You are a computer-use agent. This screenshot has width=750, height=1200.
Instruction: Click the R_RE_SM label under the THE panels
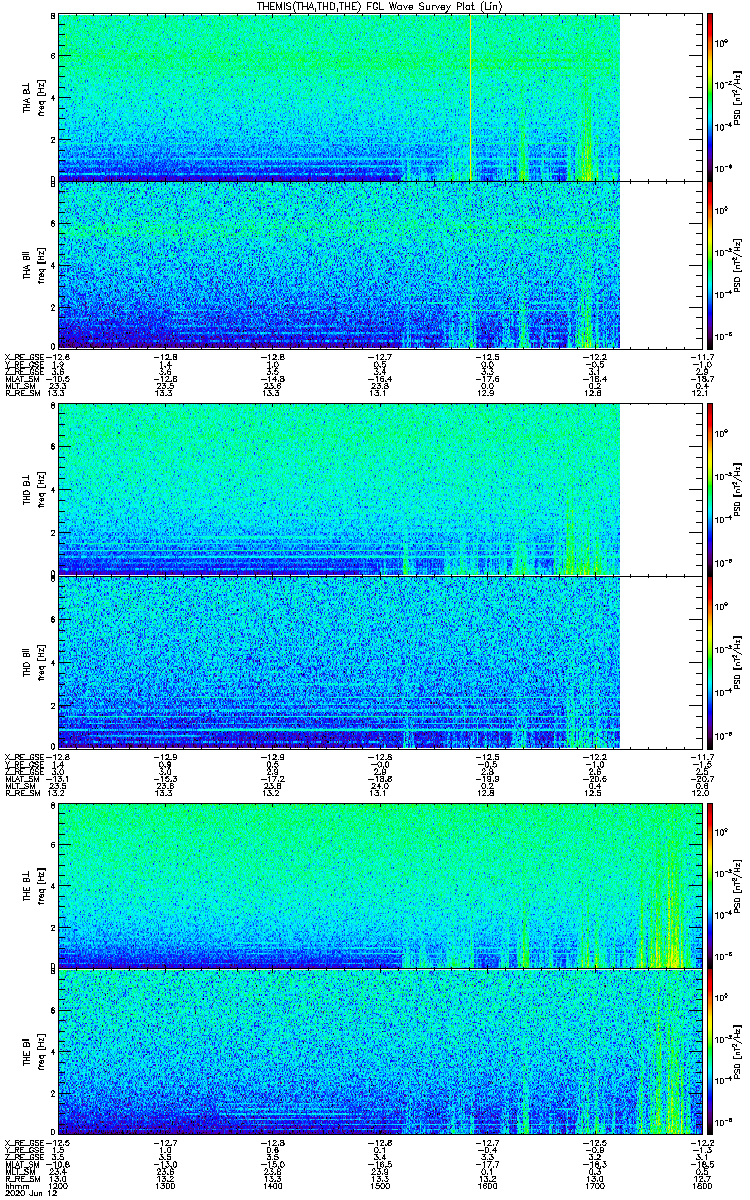pyautogui.click(x=23, y=1180)
